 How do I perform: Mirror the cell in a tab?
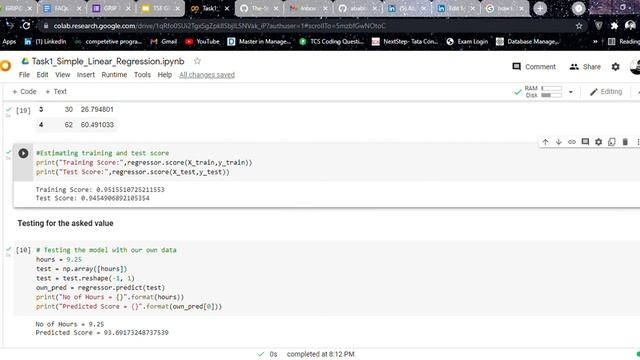pyautogui.click(x=611, y=142)
